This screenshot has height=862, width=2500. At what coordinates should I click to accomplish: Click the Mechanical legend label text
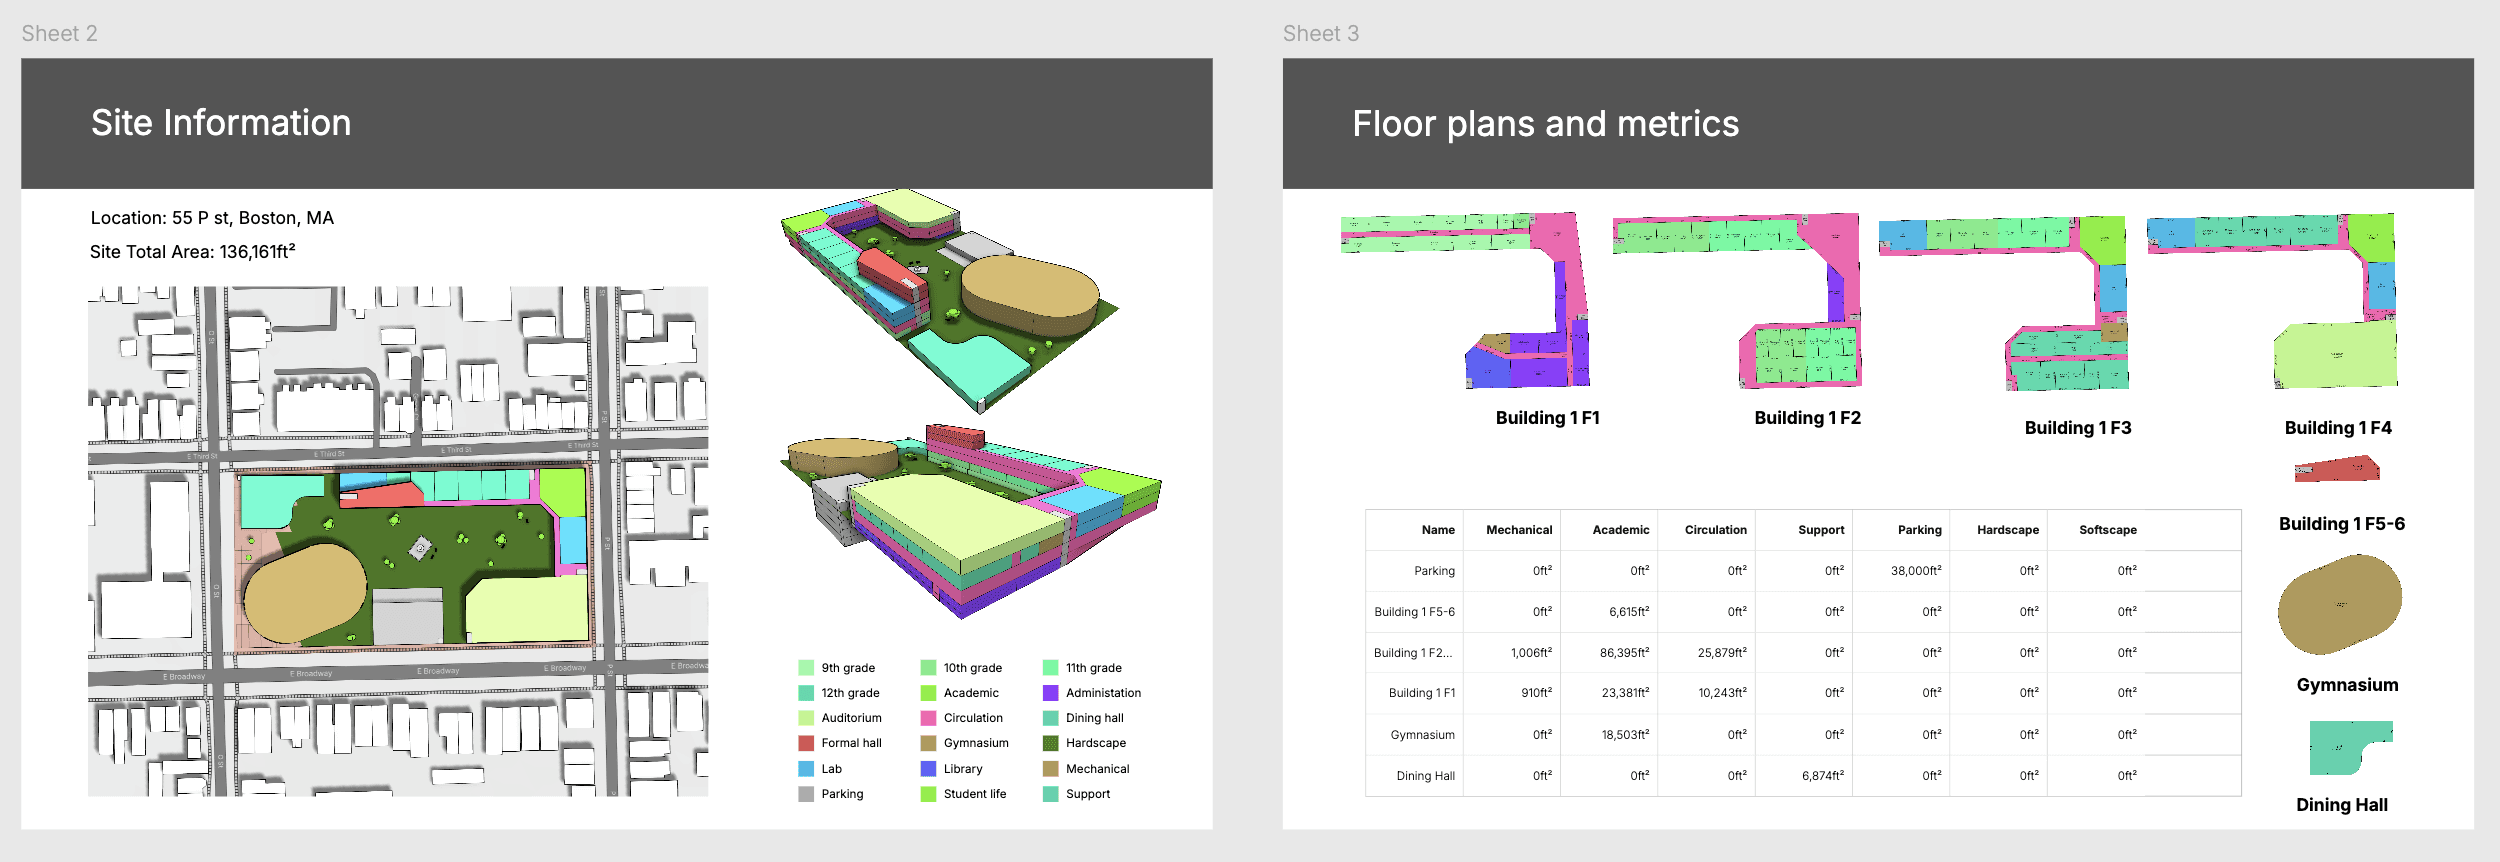coord(1097,769)
